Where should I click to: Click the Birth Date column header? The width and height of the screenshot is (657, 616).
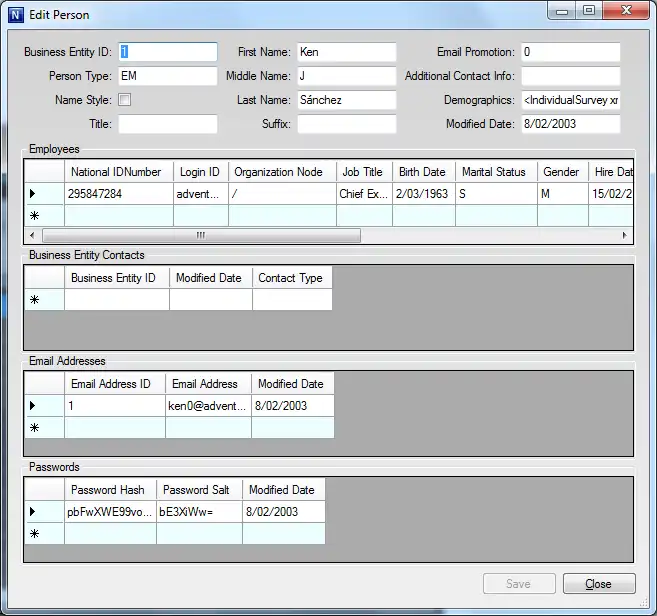click(x=424, y=172)
